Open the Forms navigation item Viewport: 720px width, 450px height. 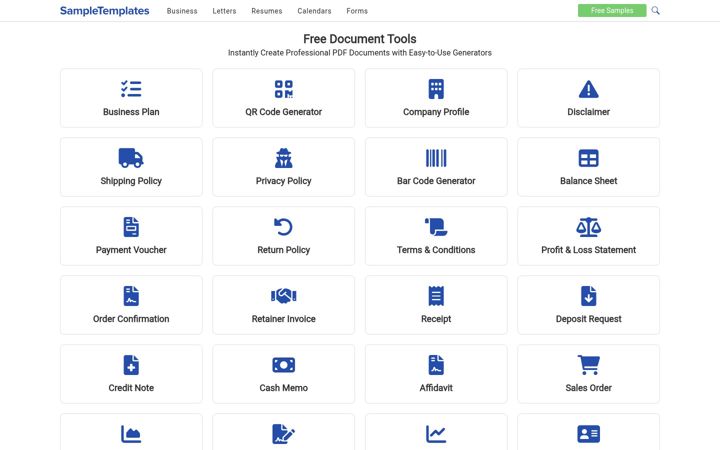(x=357, y=11)
